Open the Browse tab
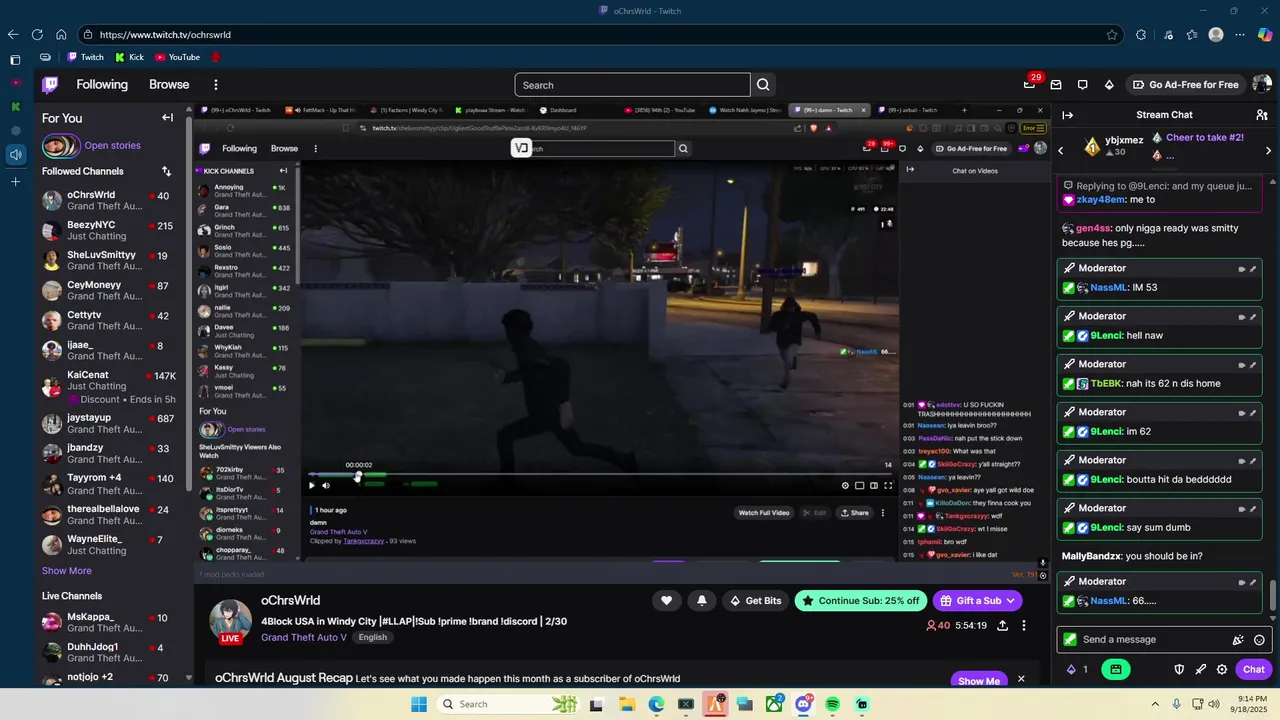Screen dimensions: 1280x720 (x=169, y=85)
